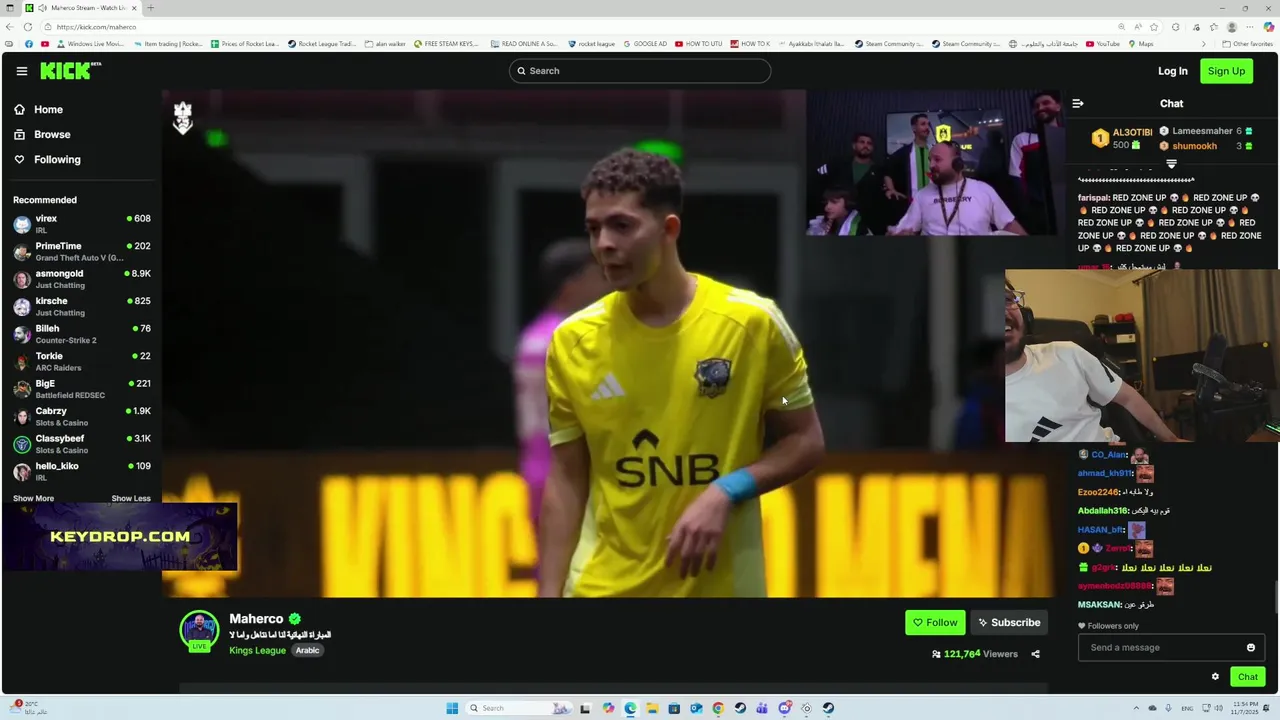Click Maherco's verified badge
The width and height of the screenshot is (1280, 720).
tap(295, 619)
